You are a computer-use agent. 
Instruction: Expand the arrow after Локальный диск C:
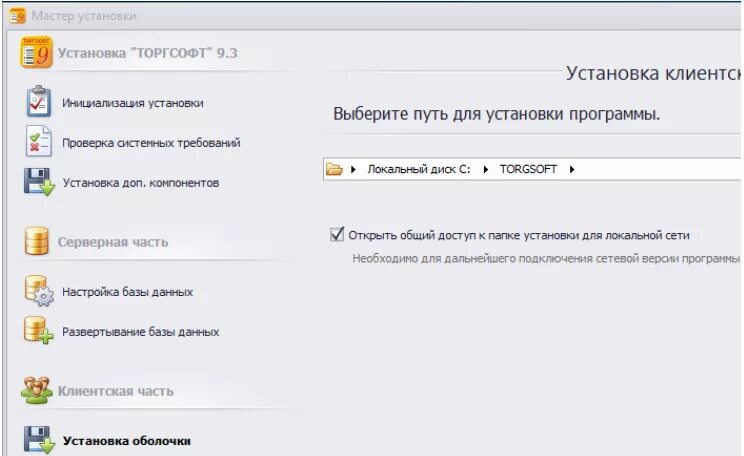pyautogui.click(x=485, y=169)
